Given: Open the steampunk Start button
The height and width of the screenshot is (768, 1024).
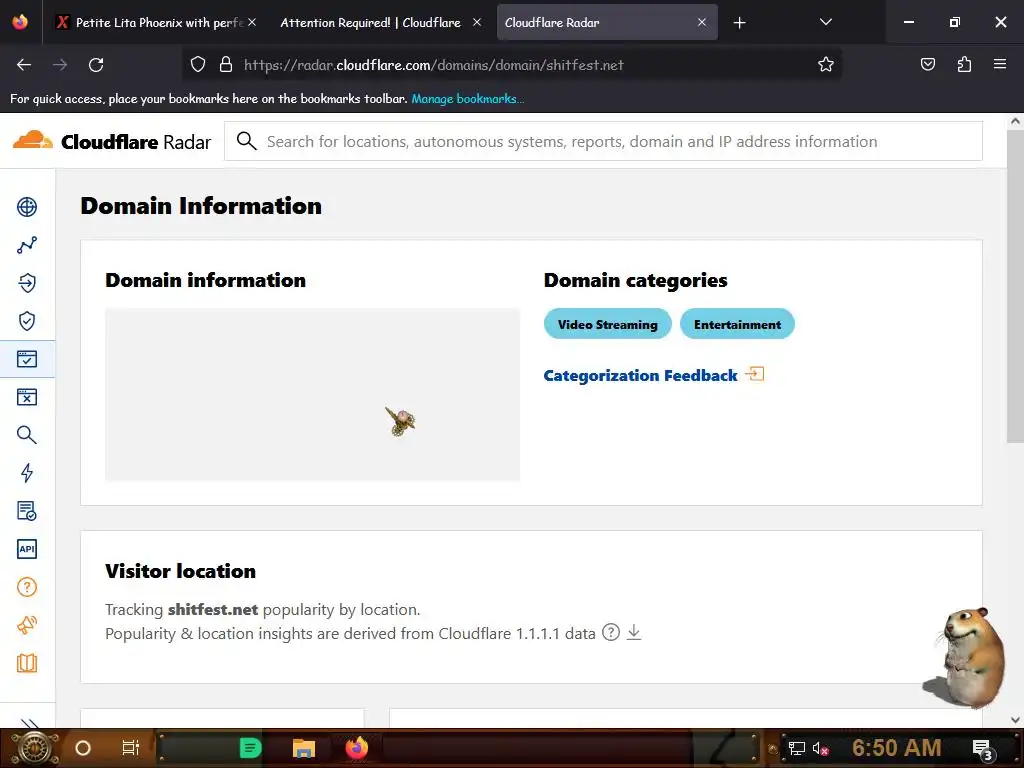Looking at the screenshot, I should (x=33, y=748).
